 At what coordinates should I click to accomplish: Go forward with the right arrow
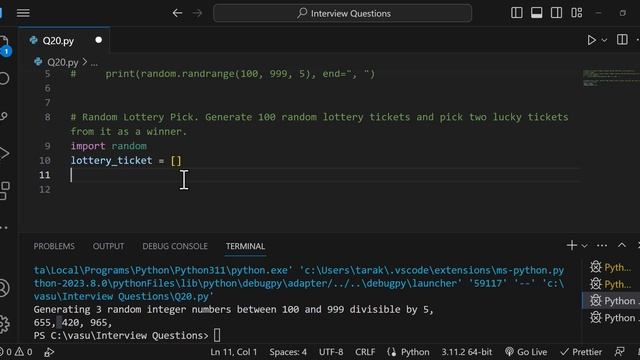(x=198, y=13)
